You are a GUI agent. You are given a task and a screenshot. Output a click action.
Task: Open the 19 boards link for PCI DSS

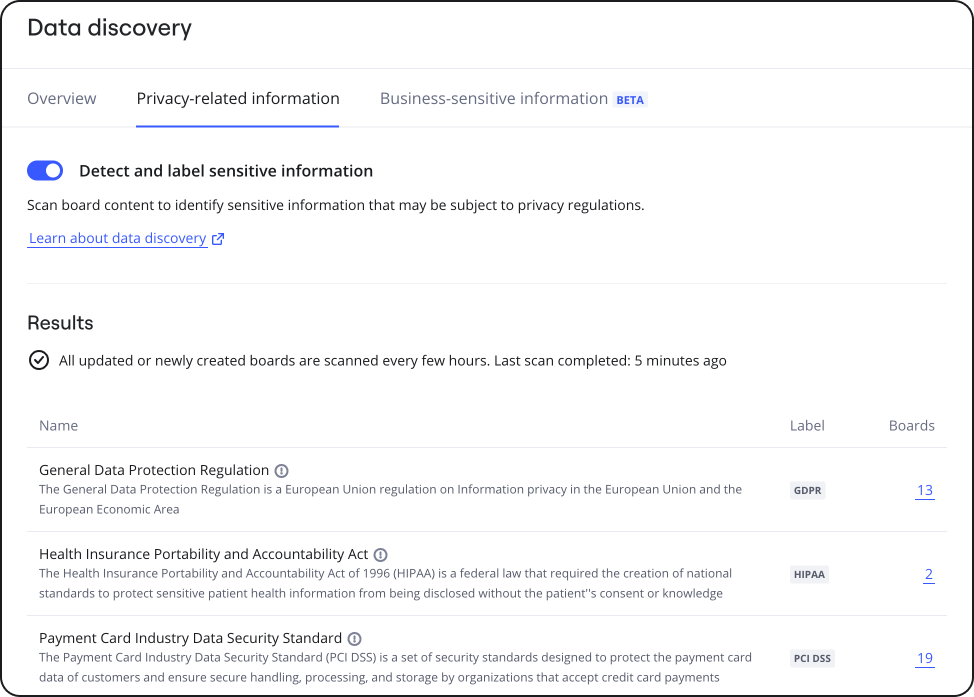point(924,658)
